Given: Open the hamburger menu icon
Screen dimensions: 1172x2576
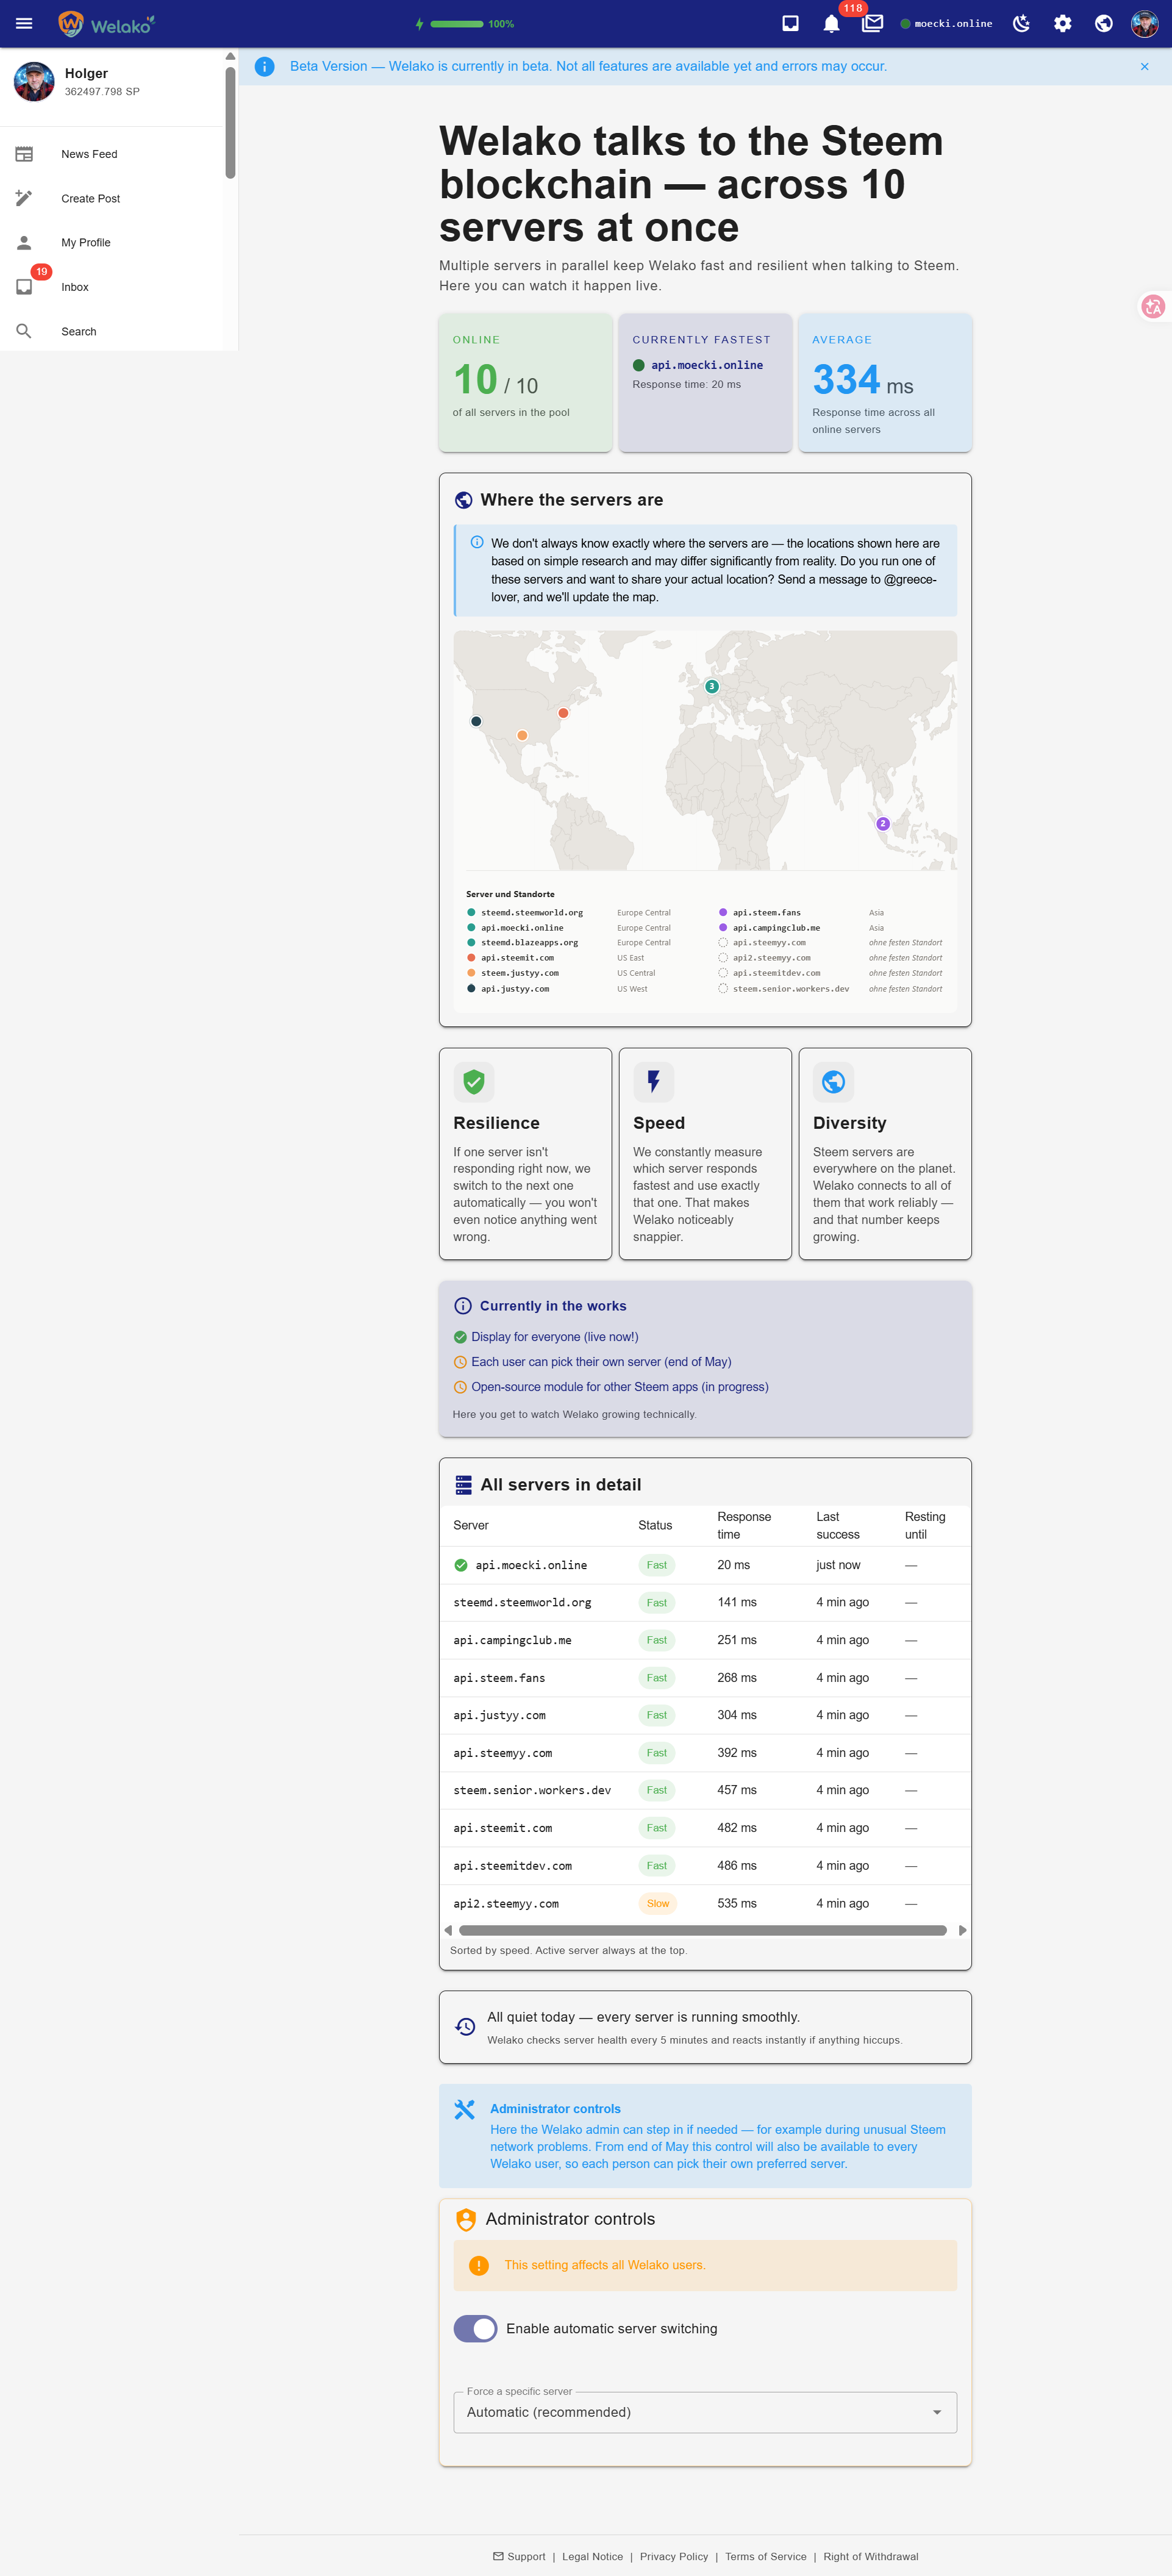Looking at the screenshot, I should (x=24, y=23).
